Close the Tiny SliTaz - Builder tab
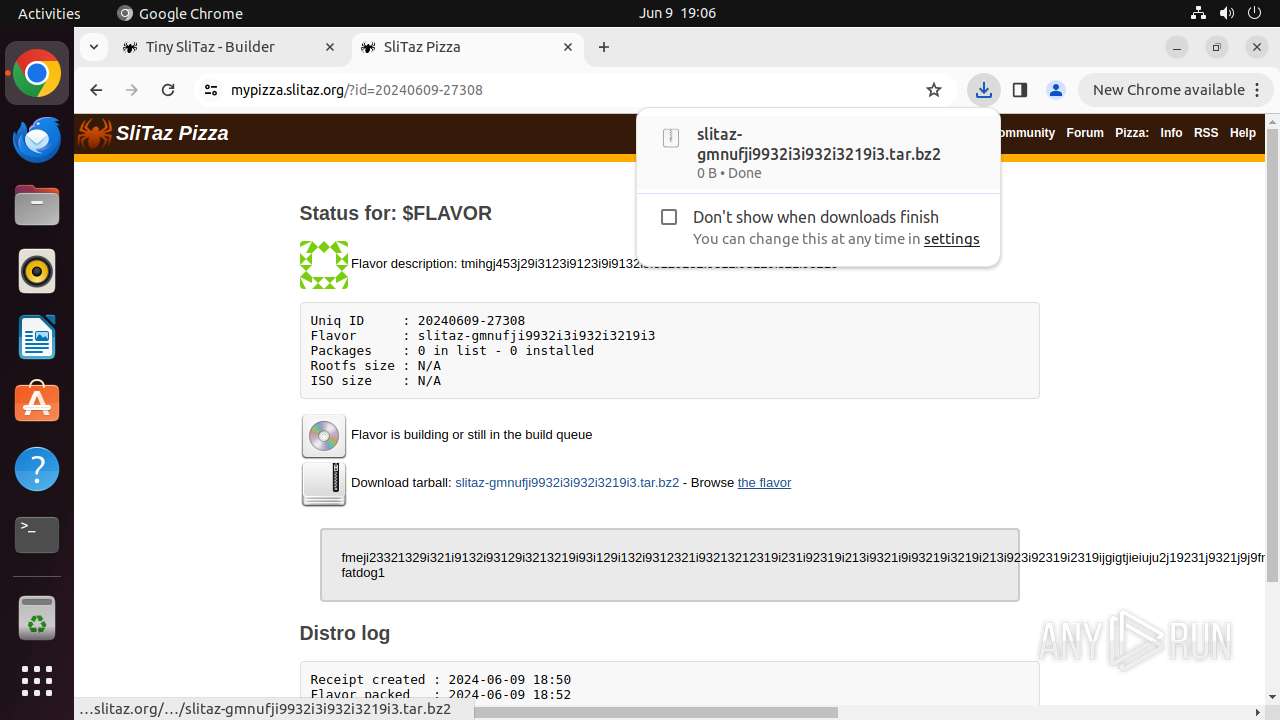 pyautogui.click(x=330, y=47)
